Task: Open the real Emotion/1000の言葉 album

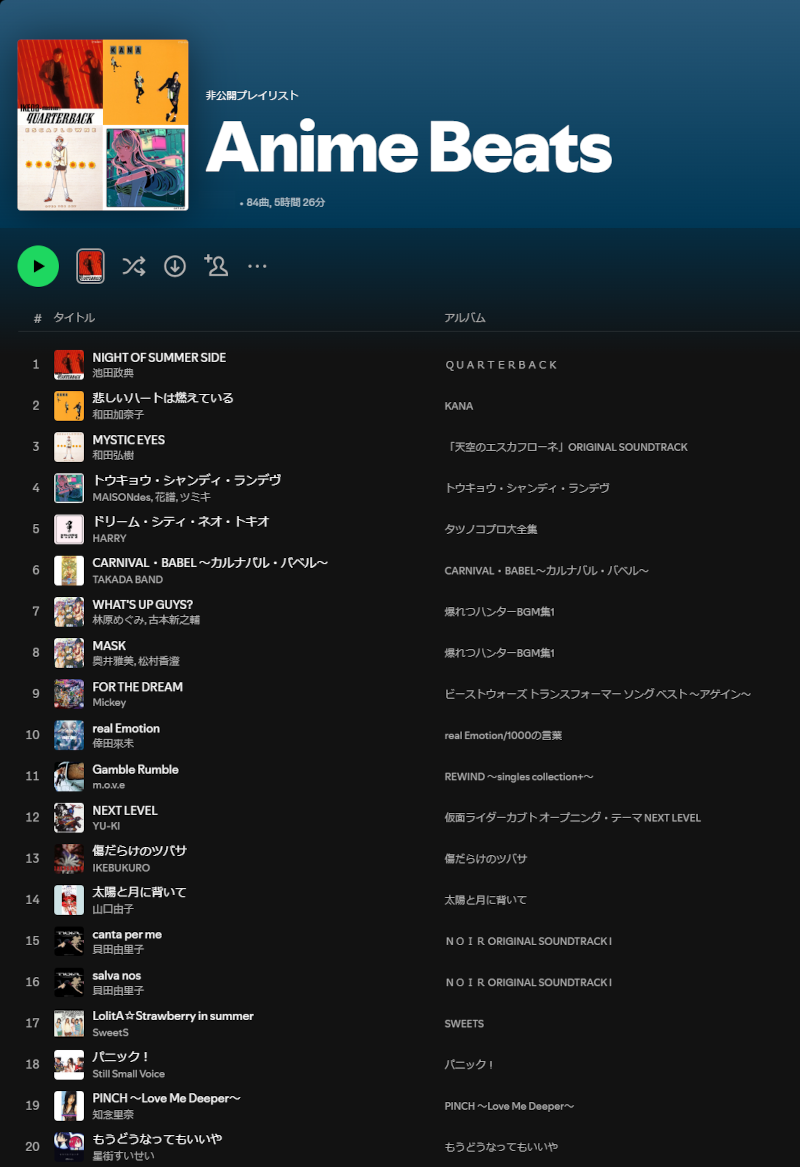Action: (x=503, y=735)
